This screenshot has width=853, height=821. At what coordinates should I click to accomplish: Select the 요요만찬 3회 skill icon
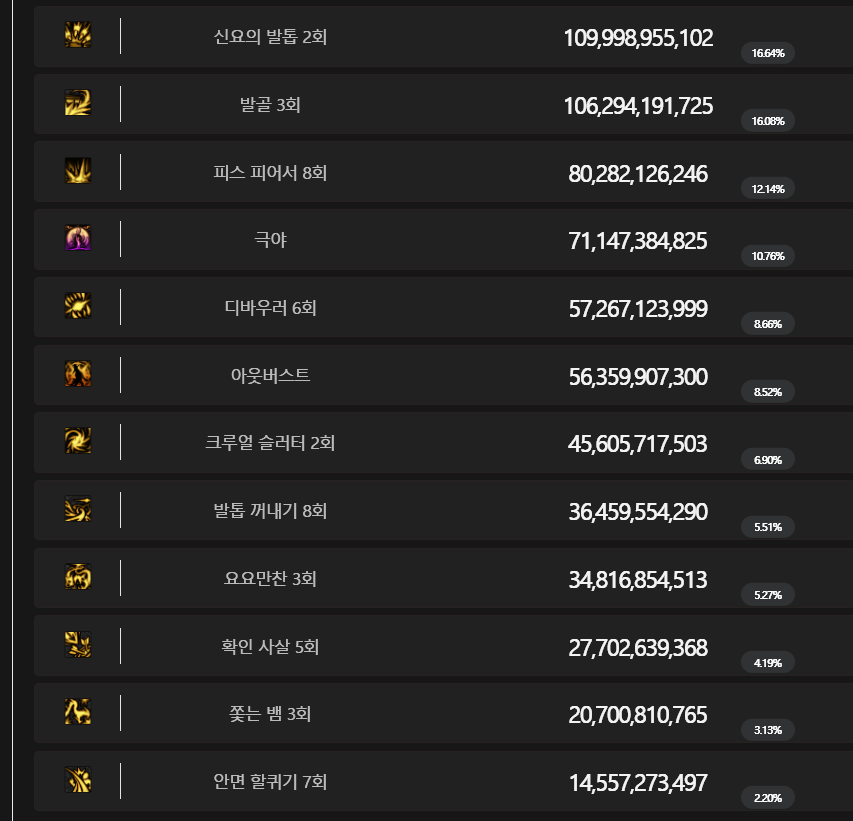tap(78, 577)
